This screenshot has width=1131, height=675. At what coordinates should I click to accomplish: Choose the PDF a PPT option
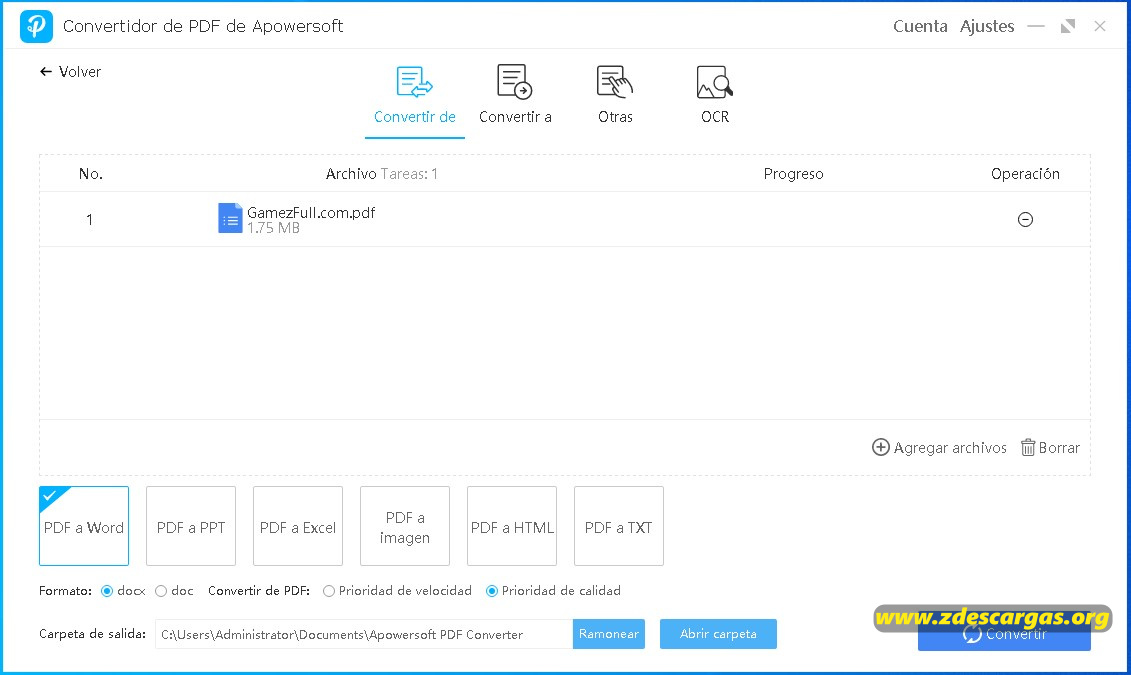pyautogui.click(x=191, y=526)
